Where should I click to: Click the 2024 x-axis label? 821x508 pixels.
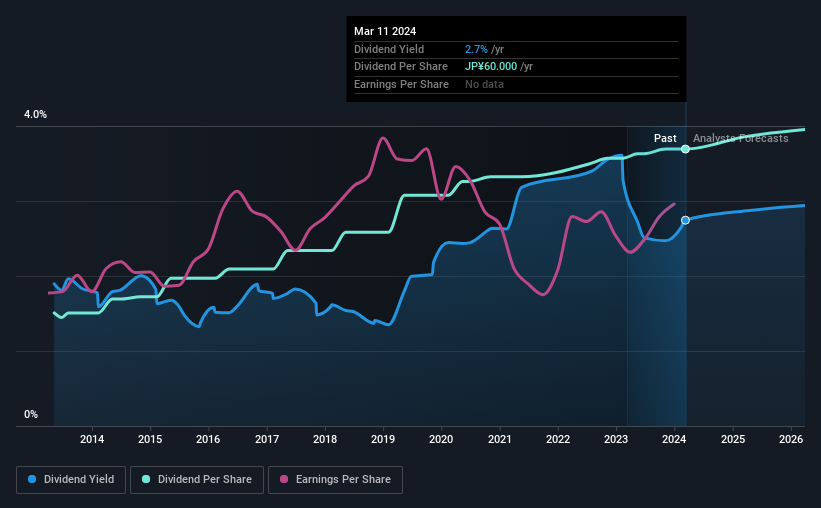(674, 439)
